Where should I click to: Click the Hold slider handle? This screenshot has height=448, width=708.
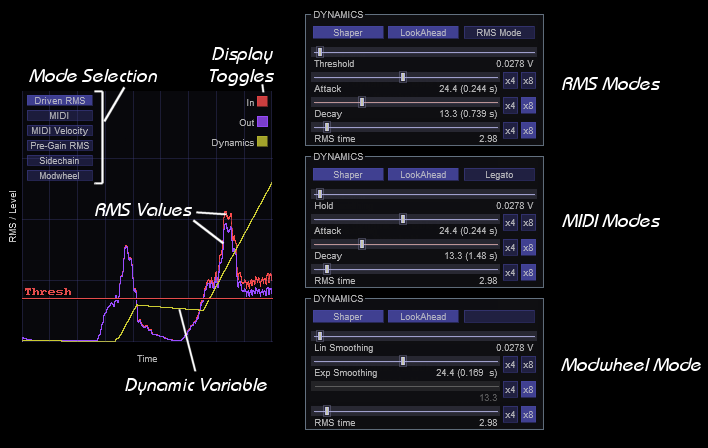pyautogui.click(x=320, y=194)
